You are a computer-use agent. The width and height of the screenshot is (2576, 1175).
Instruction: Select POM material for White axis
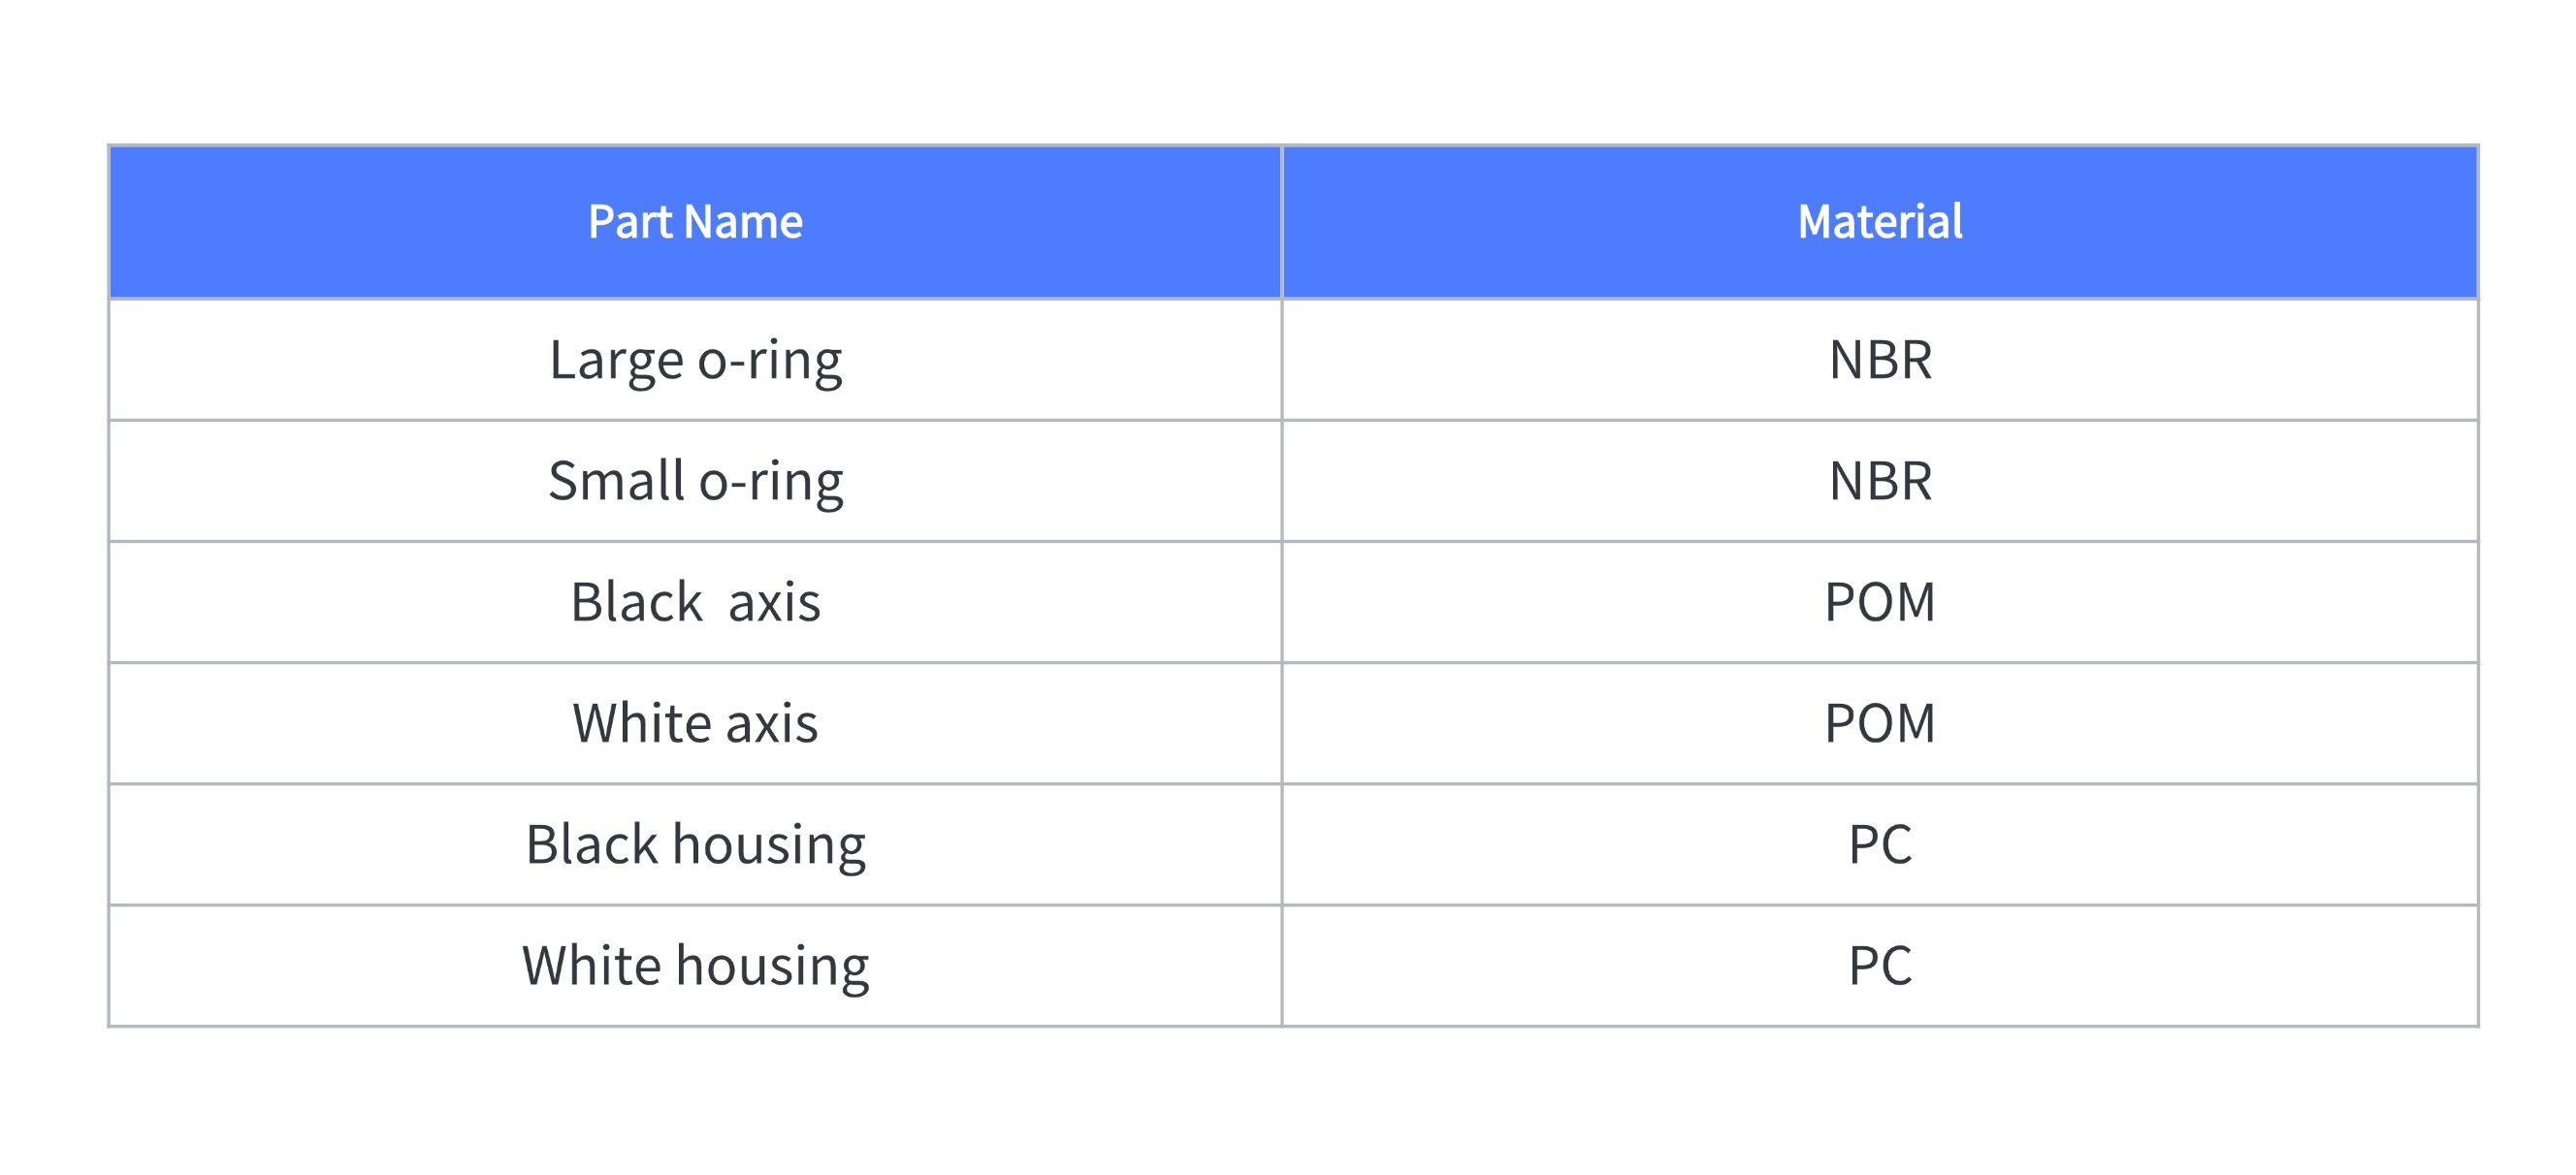pyautogui.click(x=1880, y=723)
